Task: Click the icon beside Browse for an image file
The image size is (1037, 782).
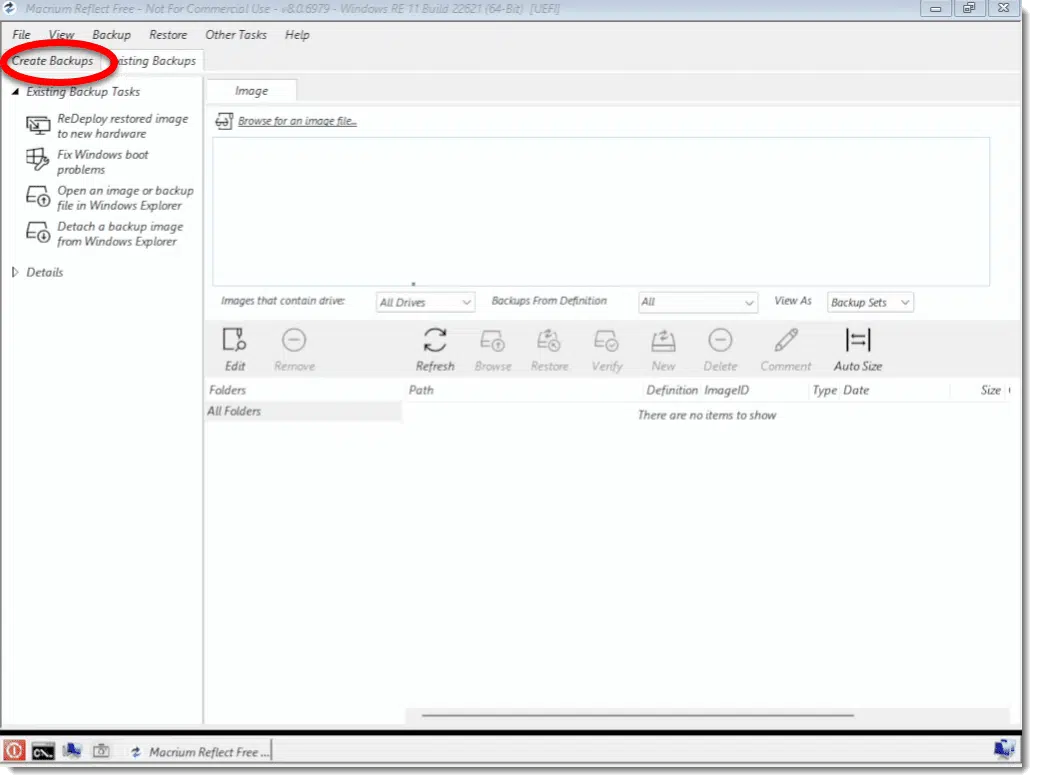Action: pyautogui.click(x=224, y=121)
